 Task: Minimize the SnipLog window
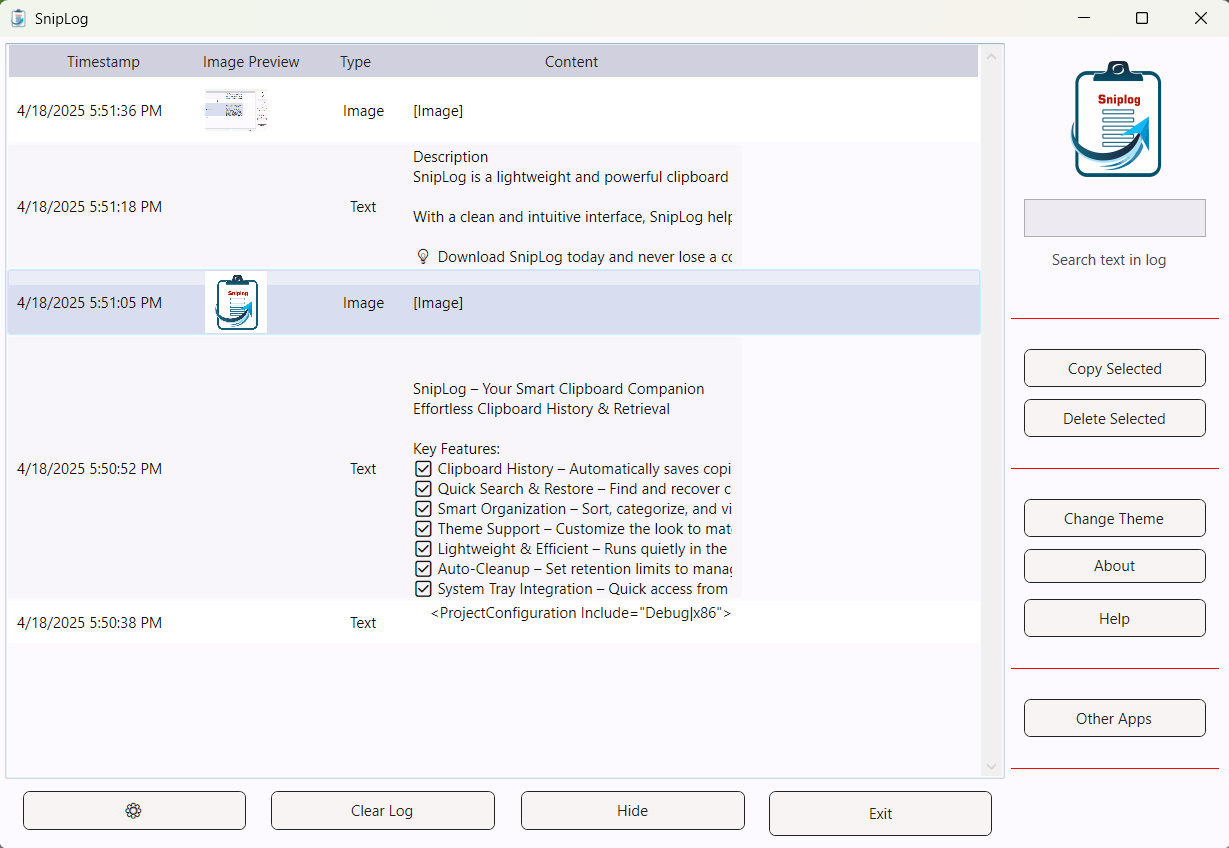pyautogui.click(x=1083, y=18)
